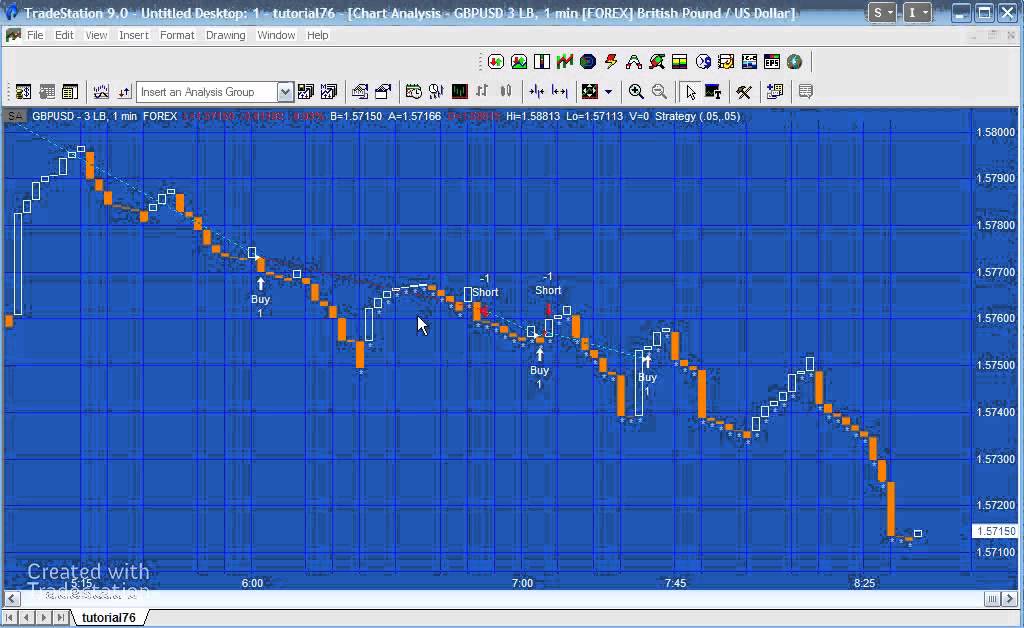
Task: Click the Strategy (.05,.05) label
Action: click(x=697, y=116)
